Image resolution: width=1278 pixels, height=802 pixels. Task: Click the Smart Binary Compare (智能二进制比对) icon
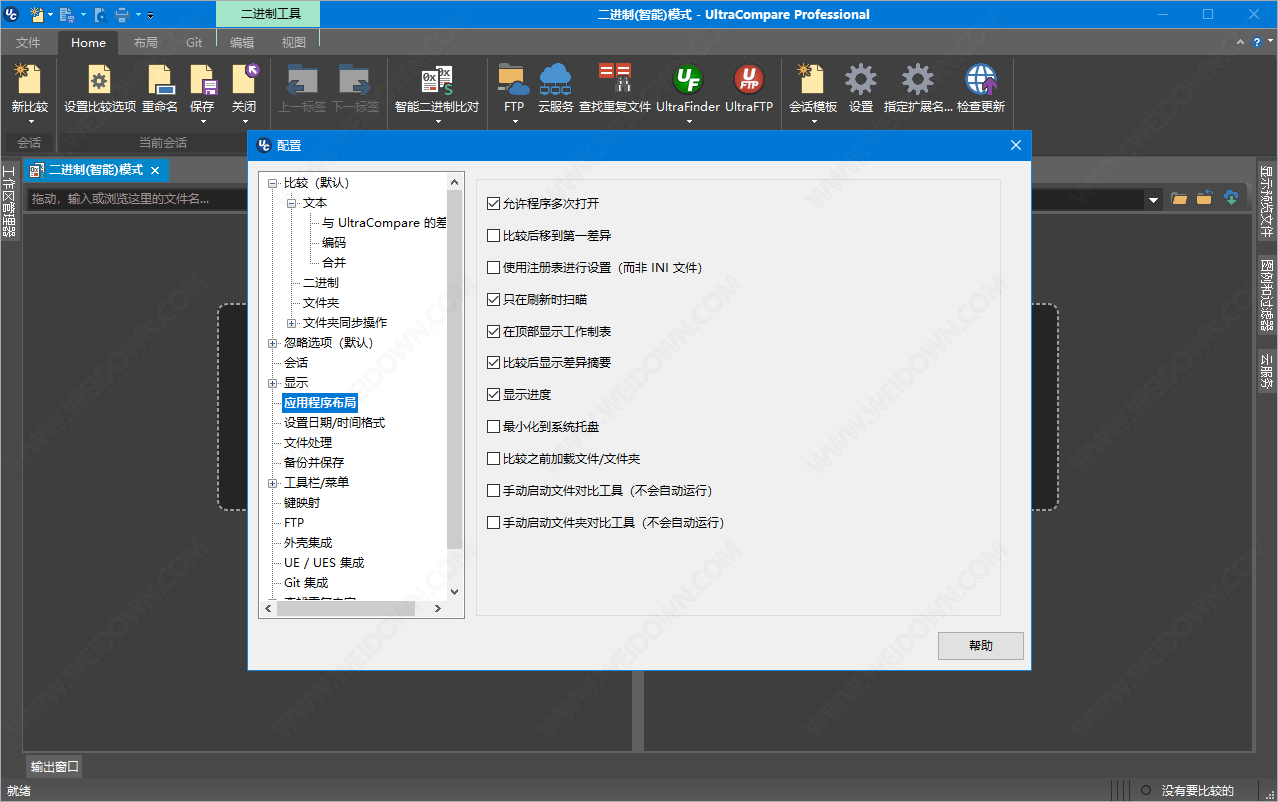[x=436, y=81]
